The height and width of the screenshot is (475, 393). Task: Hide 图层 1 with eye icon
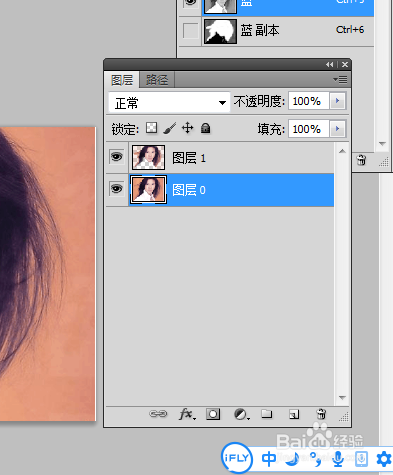pos(116,157)
